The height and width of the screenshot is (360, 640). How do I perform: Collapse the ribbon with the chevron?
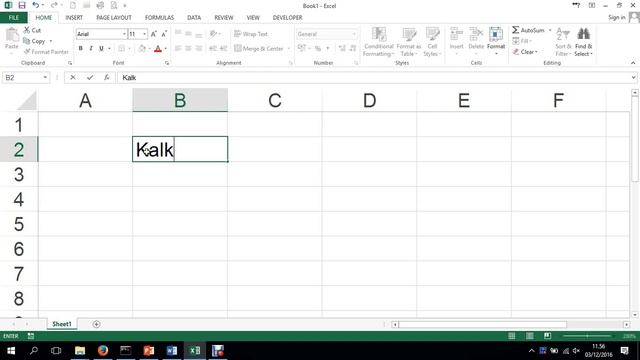(633, 63)
